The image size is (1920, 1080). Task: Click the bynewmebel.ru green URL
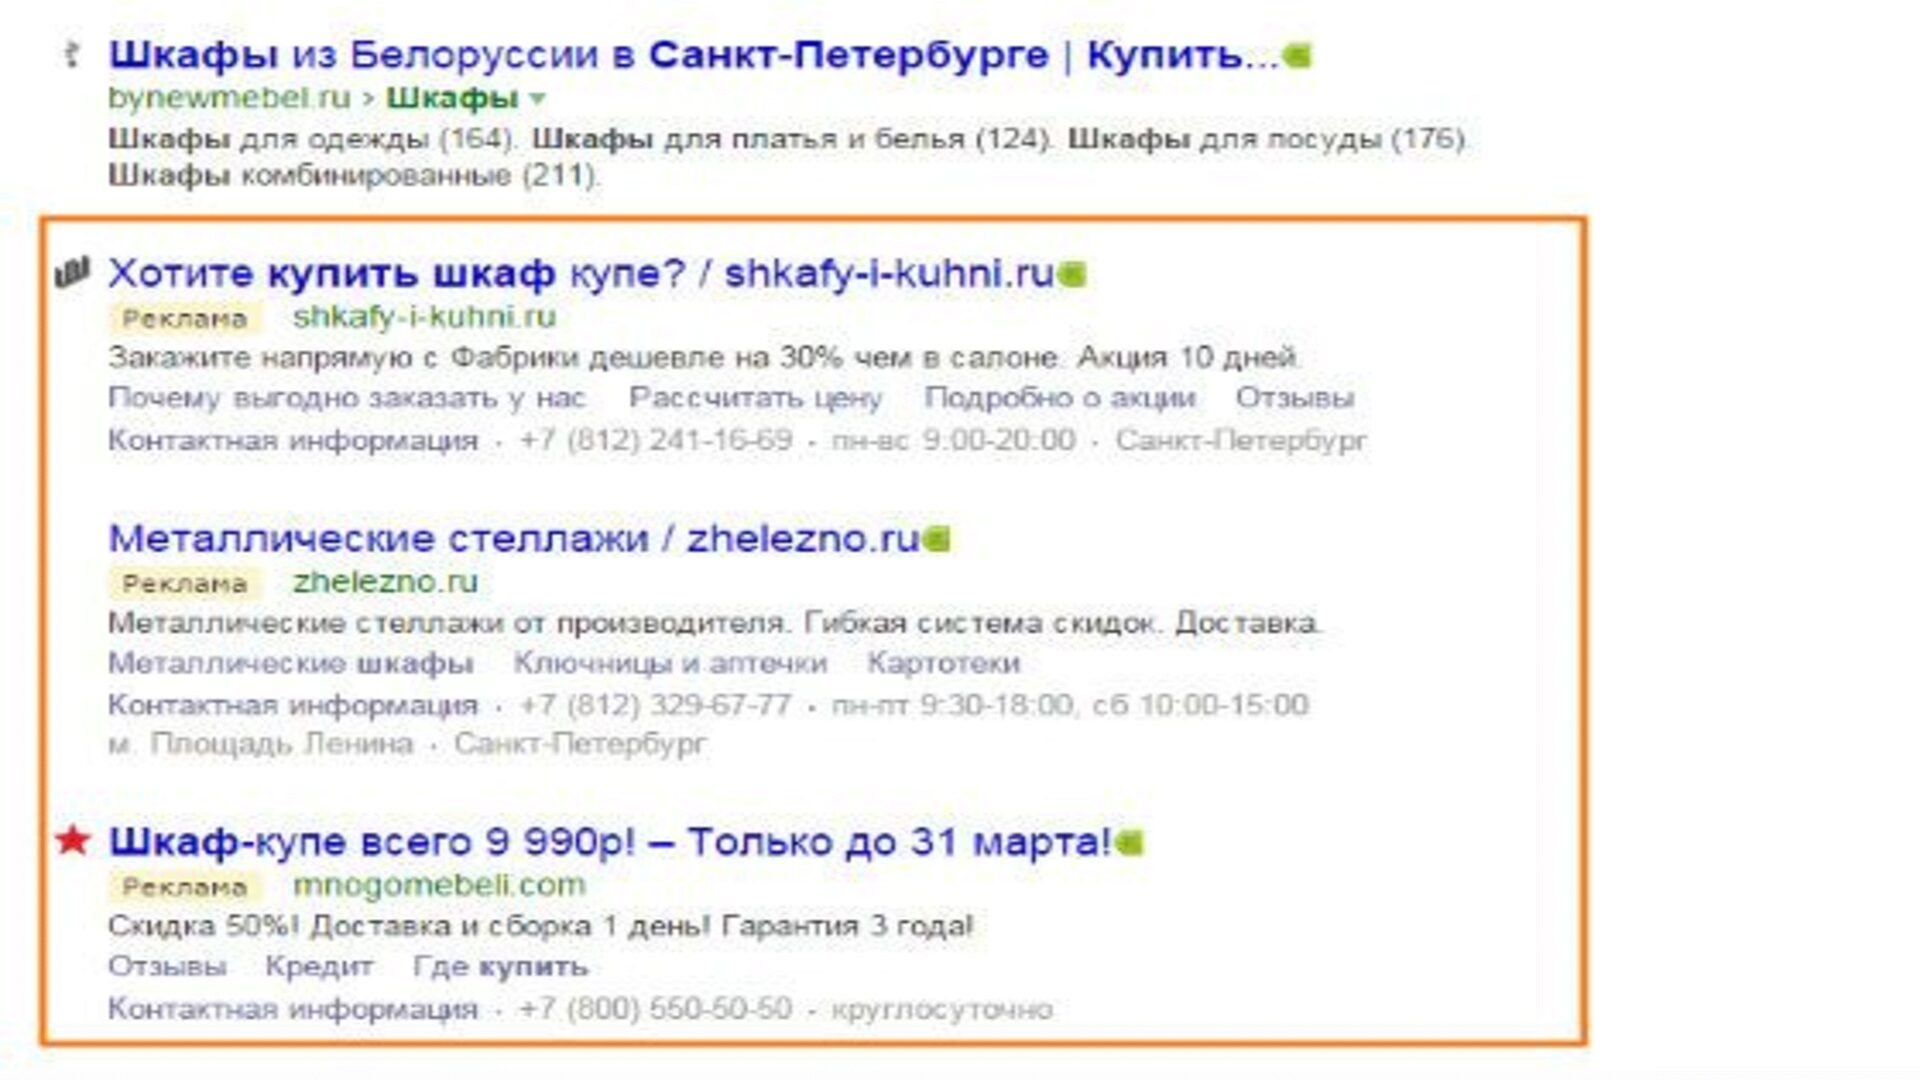coord(229,98)
